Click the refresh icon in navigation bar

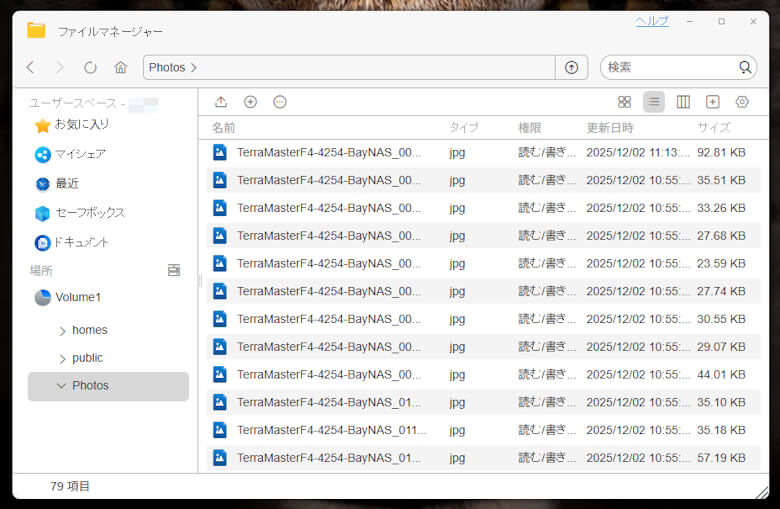pos(90,67)
